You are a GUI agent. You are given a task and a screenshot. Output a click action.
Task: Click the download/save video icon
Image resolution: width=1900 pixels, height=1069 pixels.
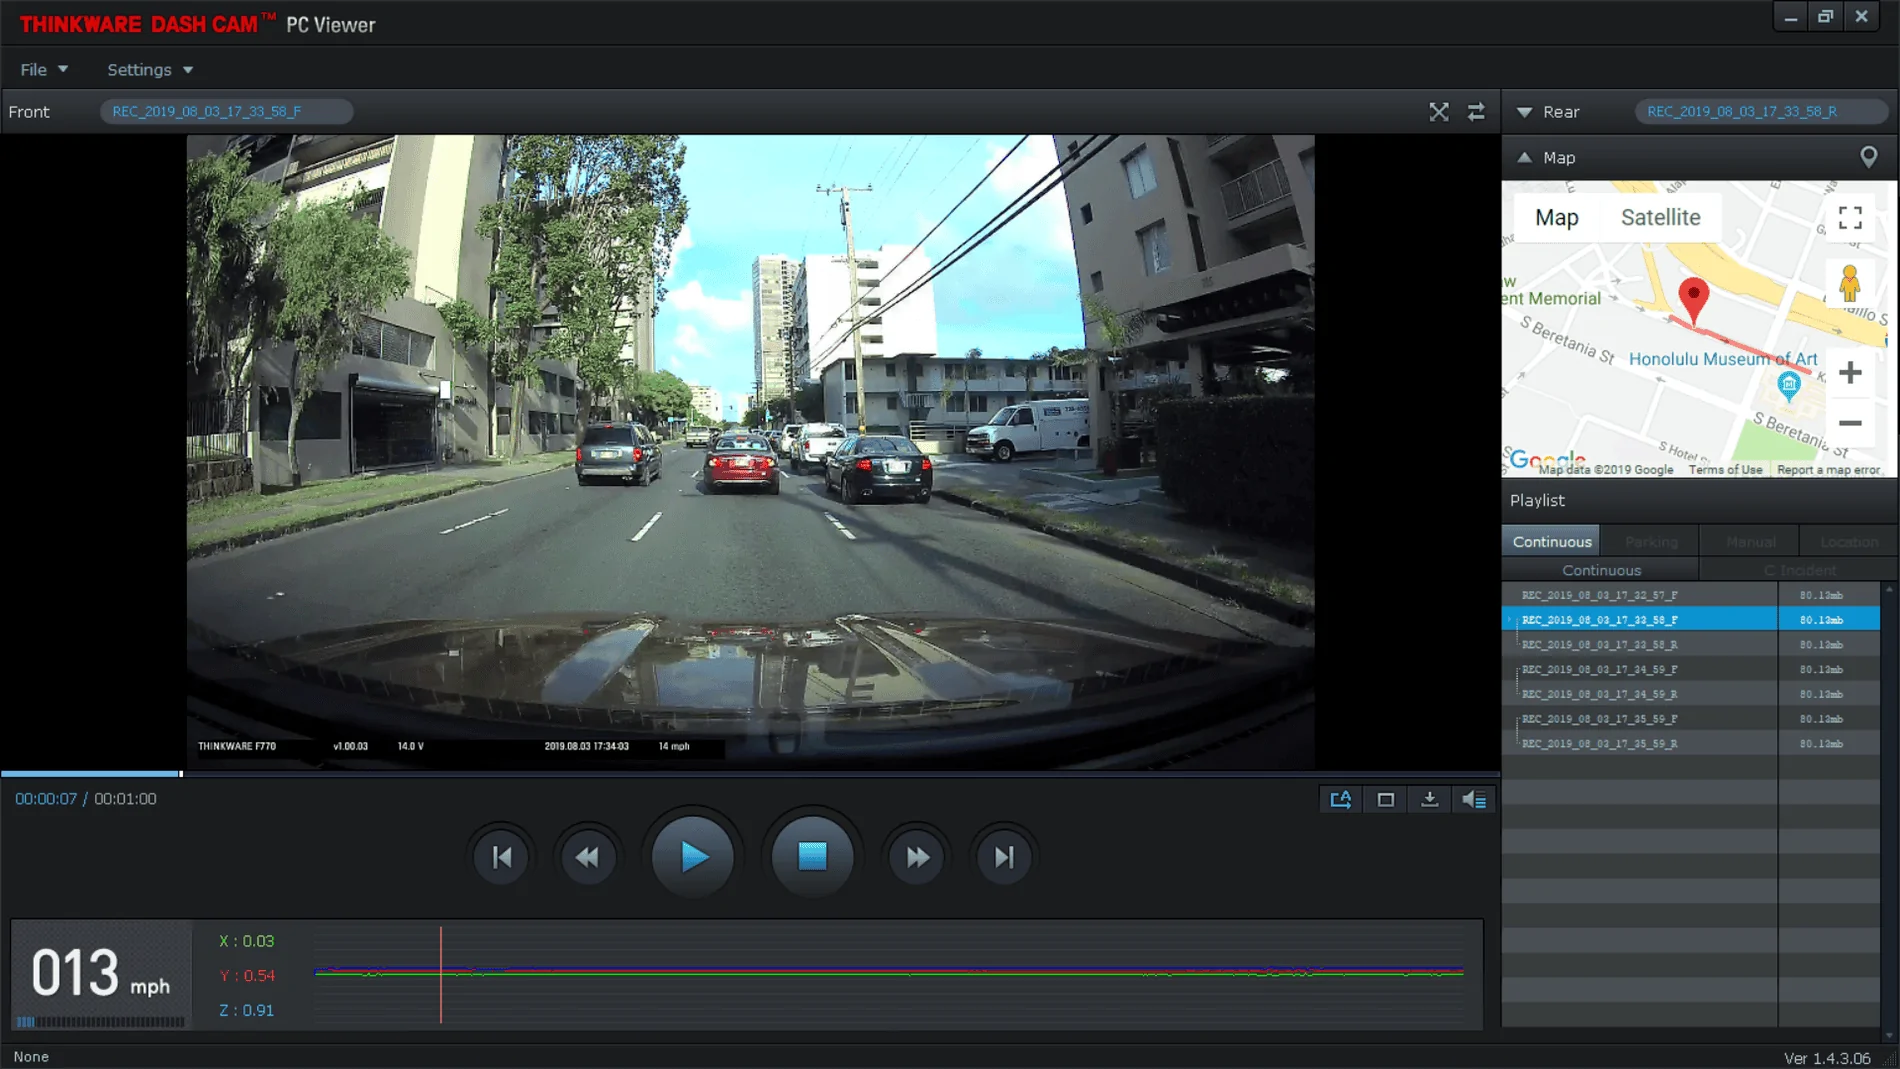tap(1430, 799)
